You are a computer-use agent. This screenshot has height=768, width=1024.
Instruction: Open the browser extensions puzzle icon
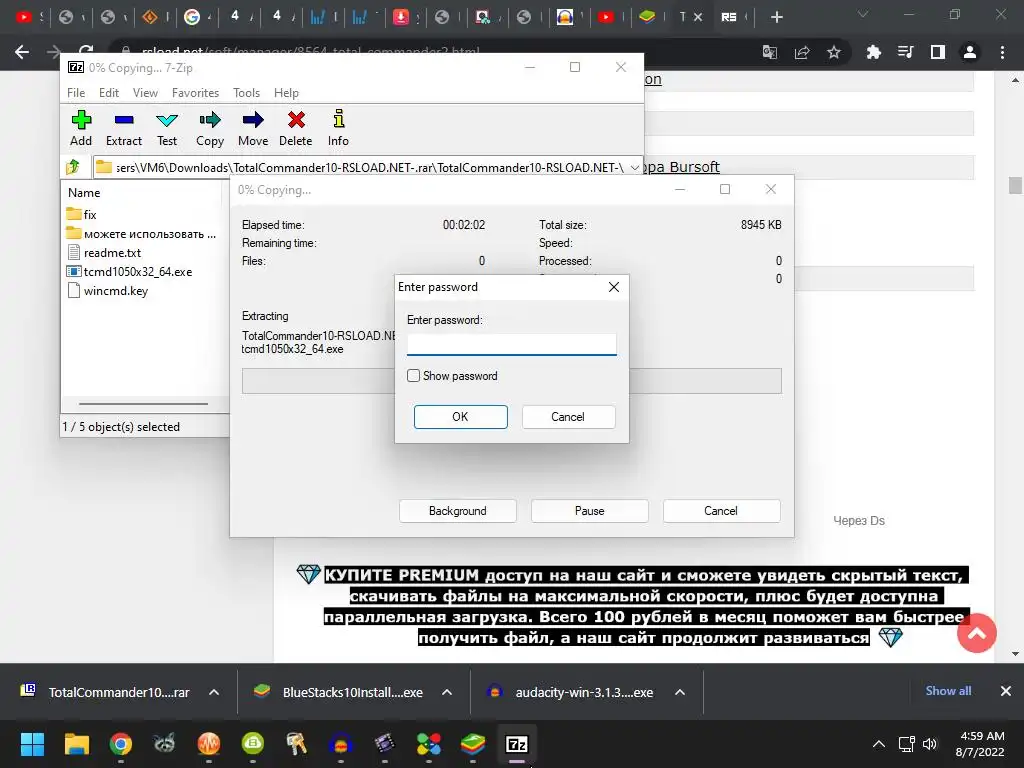click(x=873, y=52)
